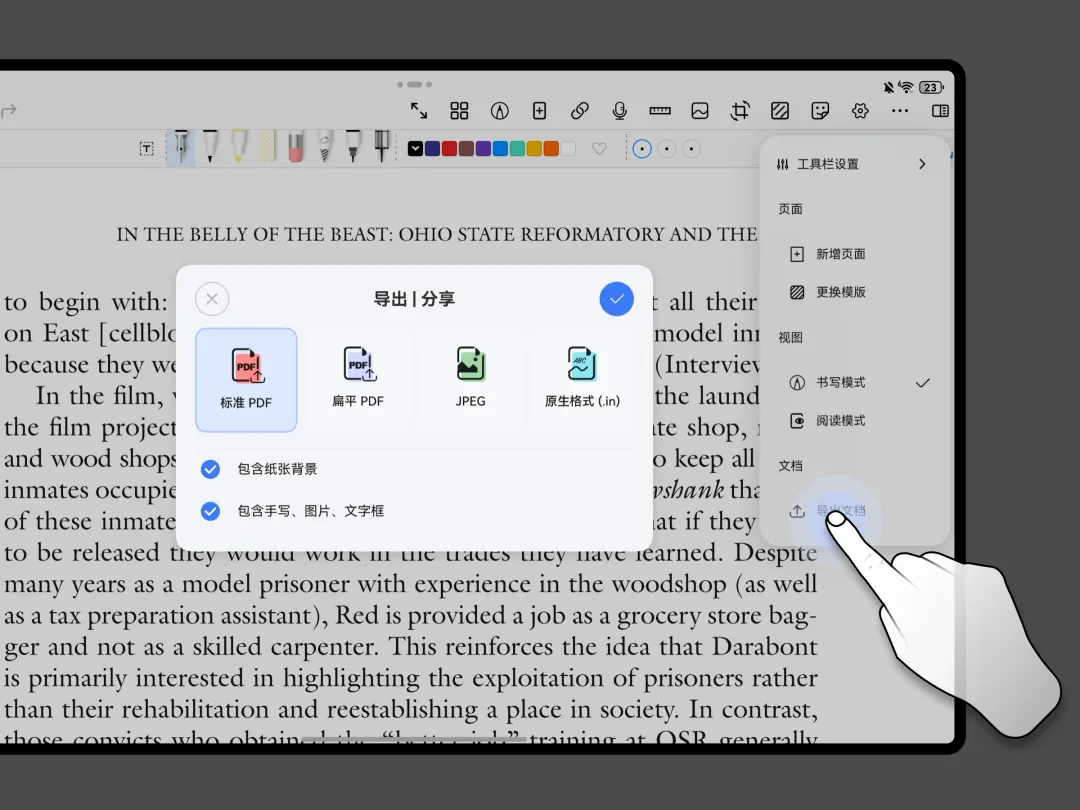
Task: Select the first highlighted stroke size circle
Action: pos(642,149)
